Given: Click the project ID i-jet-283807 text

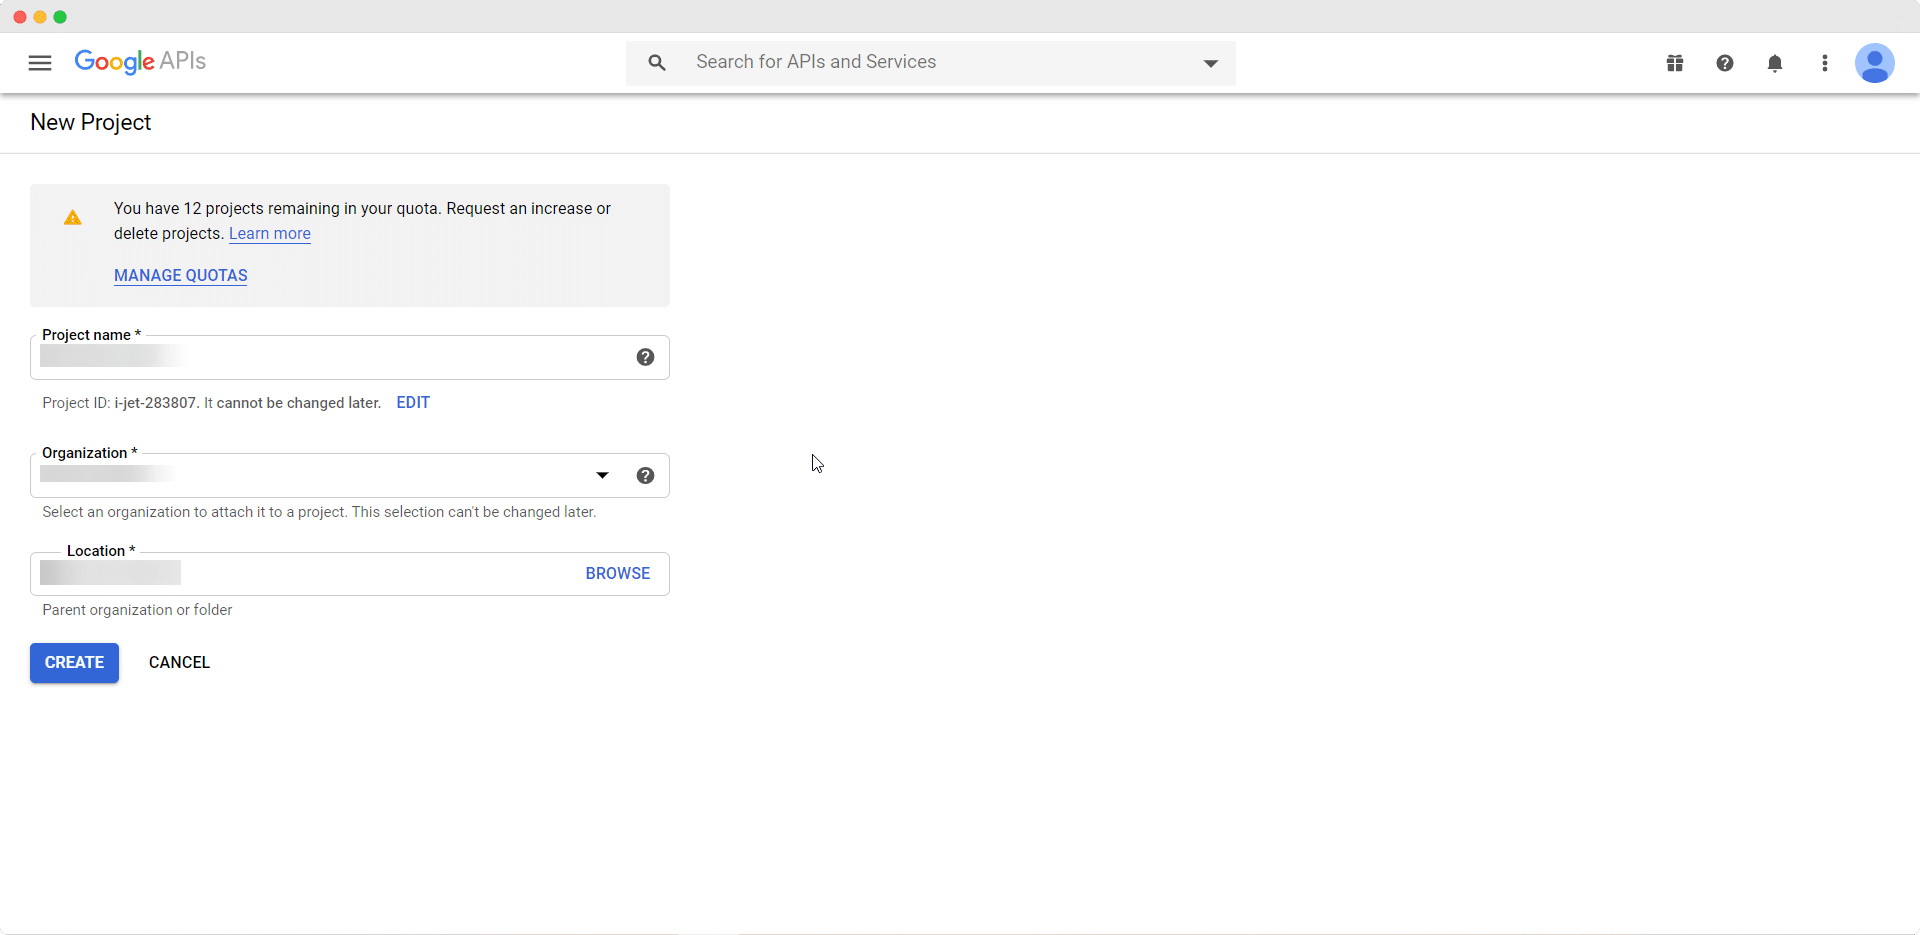Looking at the screenshot, I should click(155, 403).
